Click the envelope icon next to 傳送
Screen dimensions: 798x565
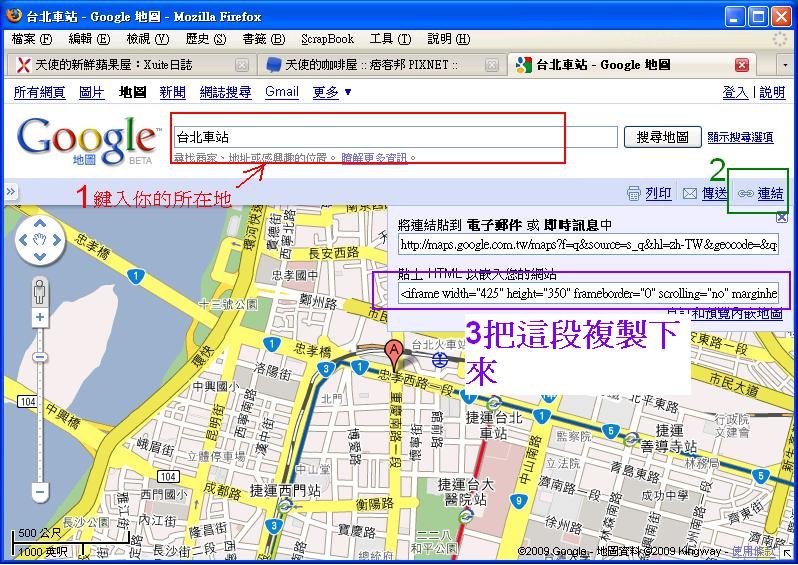(690, 193)
